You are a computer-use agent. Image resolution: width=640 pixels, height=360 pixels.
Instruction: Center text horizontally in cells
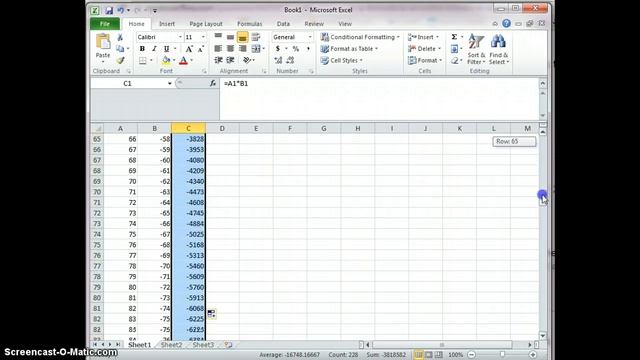(x=230, y=49)
